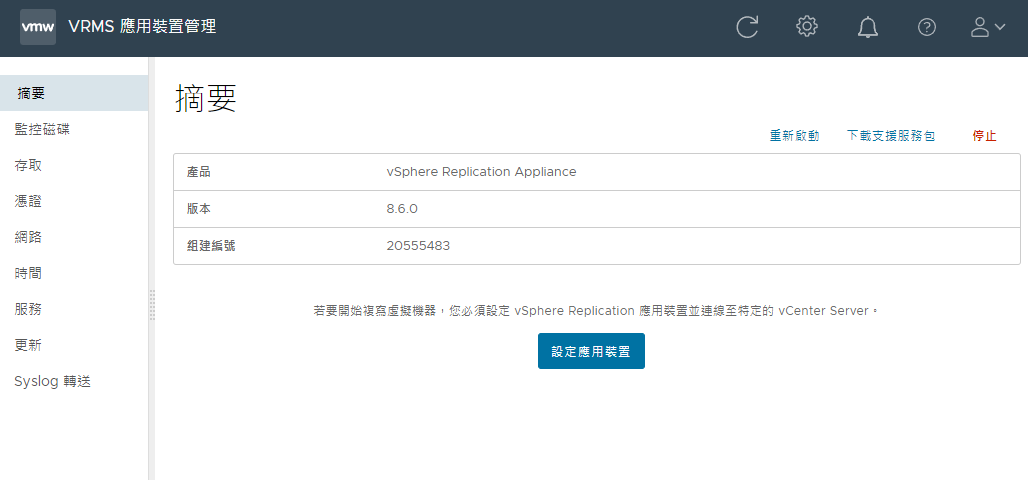
Task: Click the 版本 label cell
Action: point(199,209)
